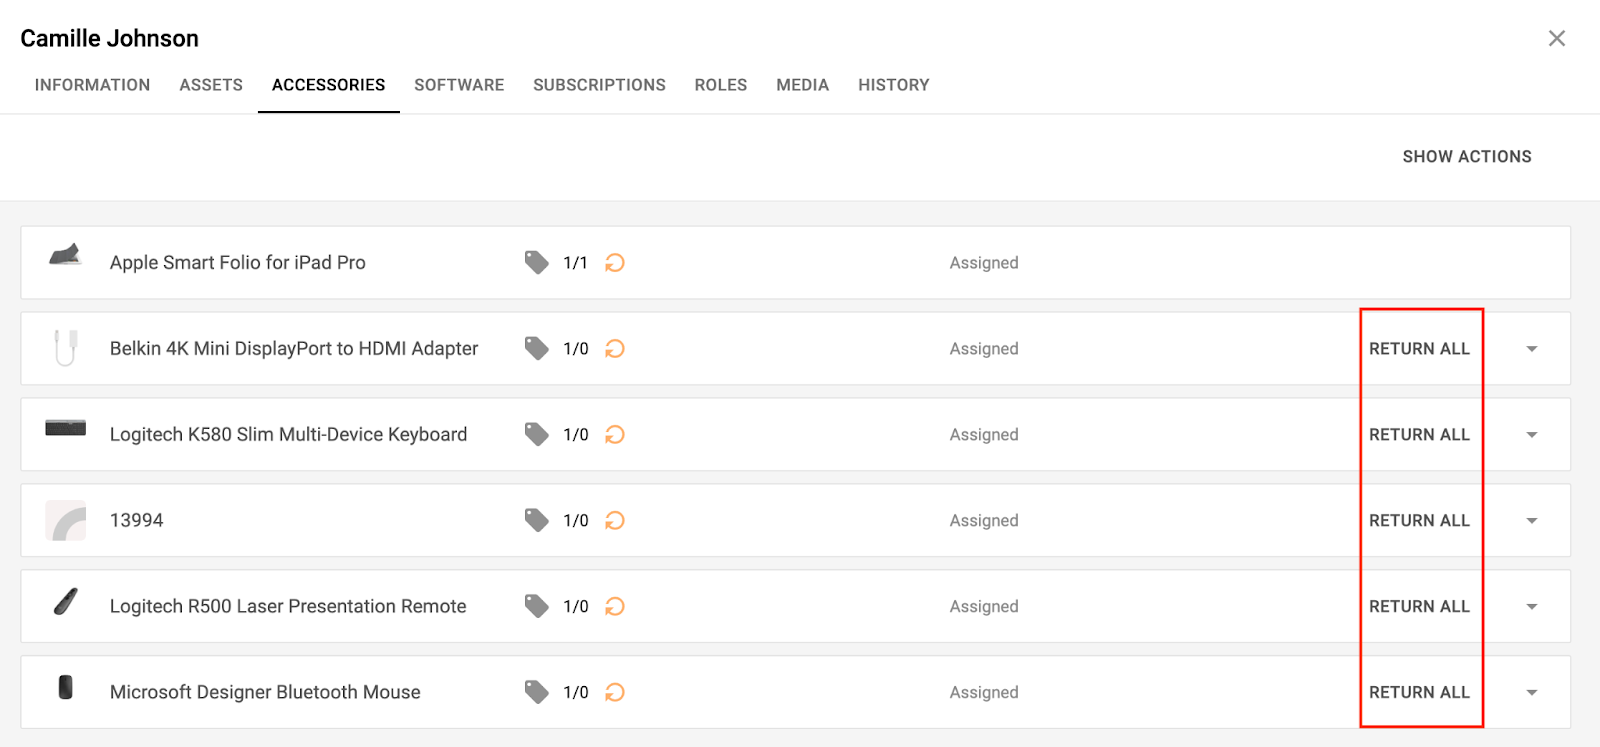Expand dropdown arrow for Belkin 4K adapter row

tap(1532, 349)
